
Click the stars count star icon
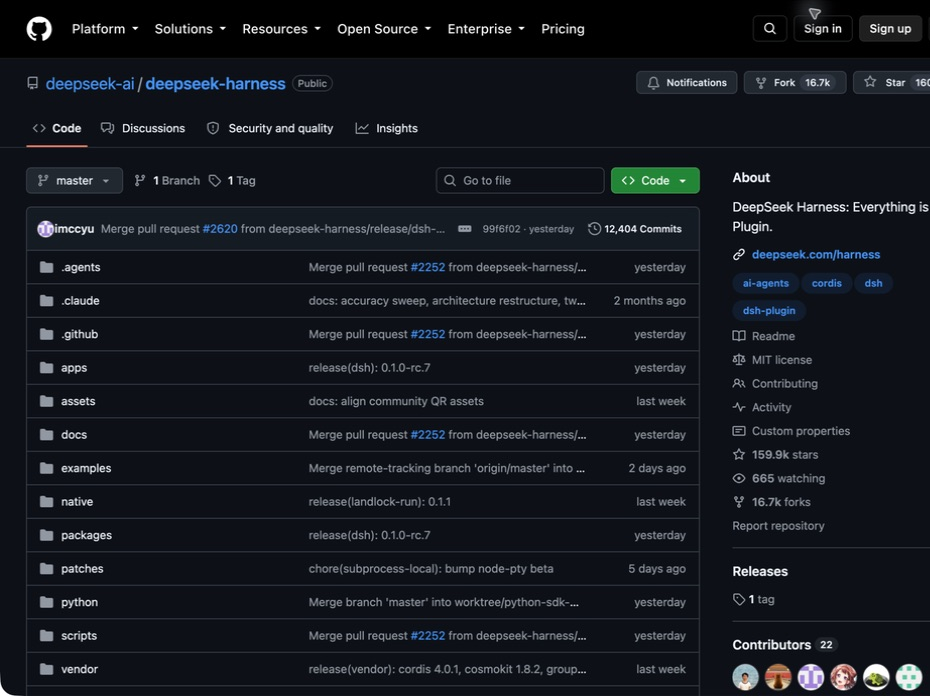click(x=738, y=455)
